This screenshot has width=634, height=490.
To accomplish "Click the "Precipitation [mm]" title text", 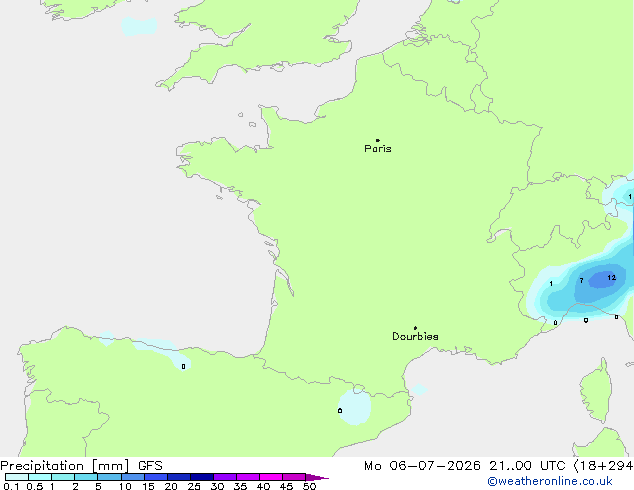I will (65, 466).
